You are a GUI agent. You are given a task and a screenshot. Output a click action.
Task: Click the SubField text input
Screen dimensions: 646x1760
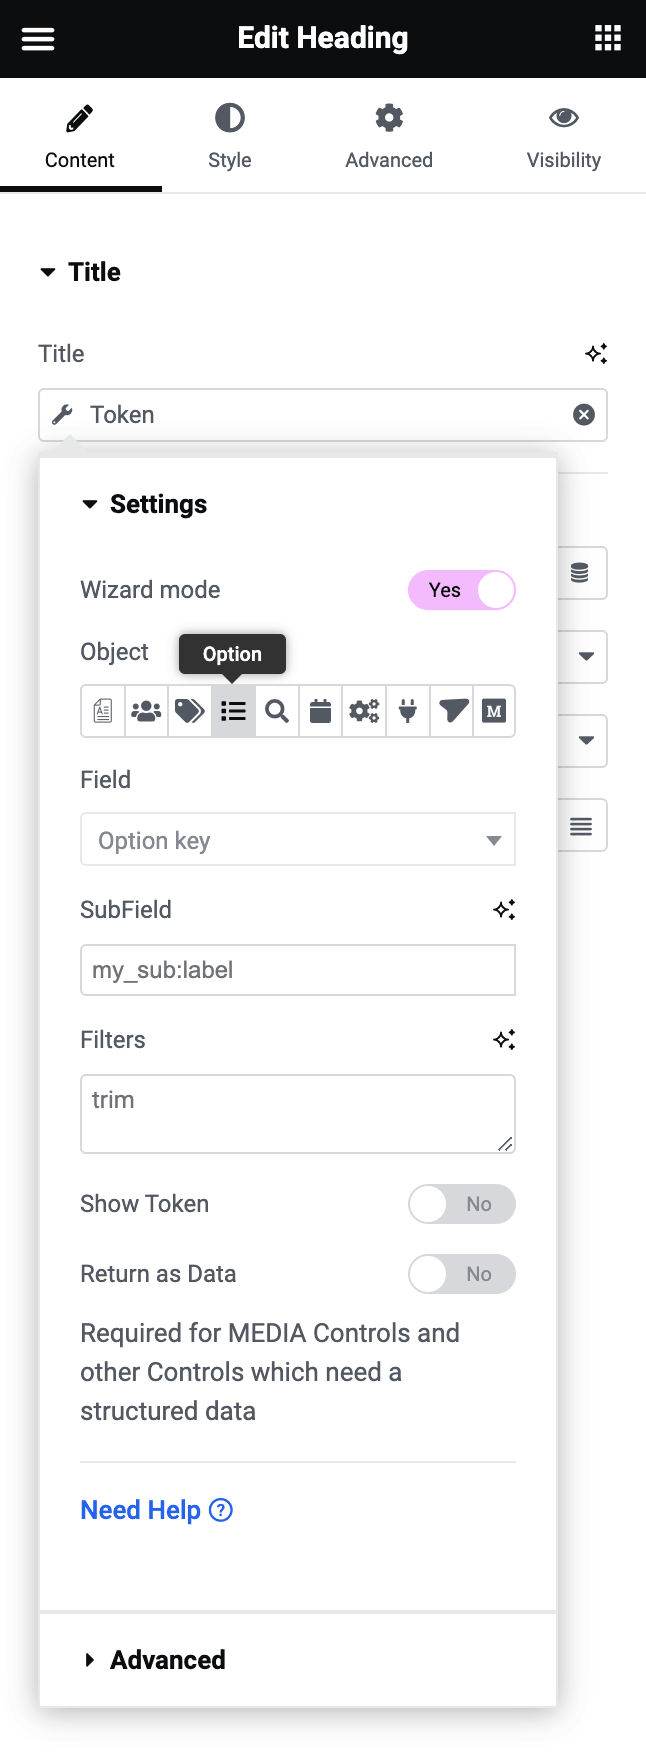298,970
